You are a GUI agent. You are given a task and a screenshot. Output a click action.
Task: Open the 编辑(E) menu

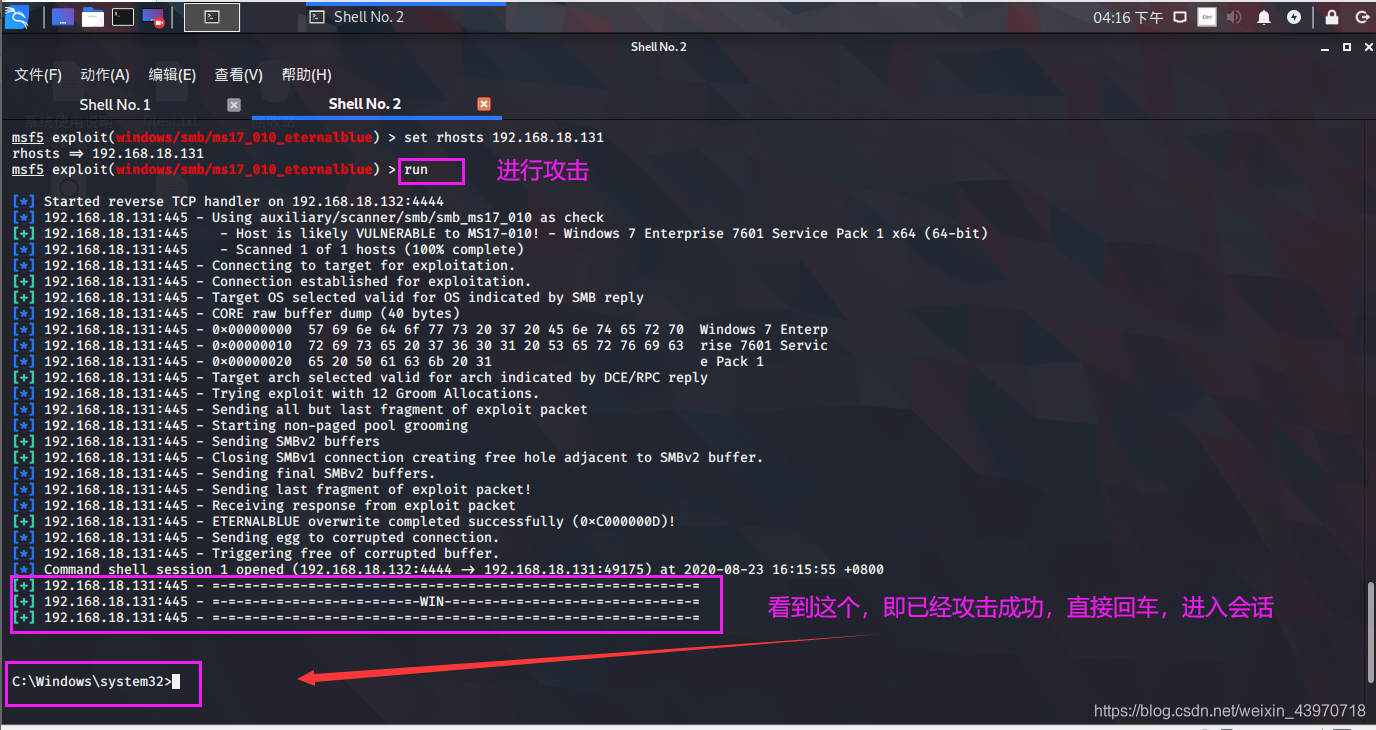tap(172, 75)
